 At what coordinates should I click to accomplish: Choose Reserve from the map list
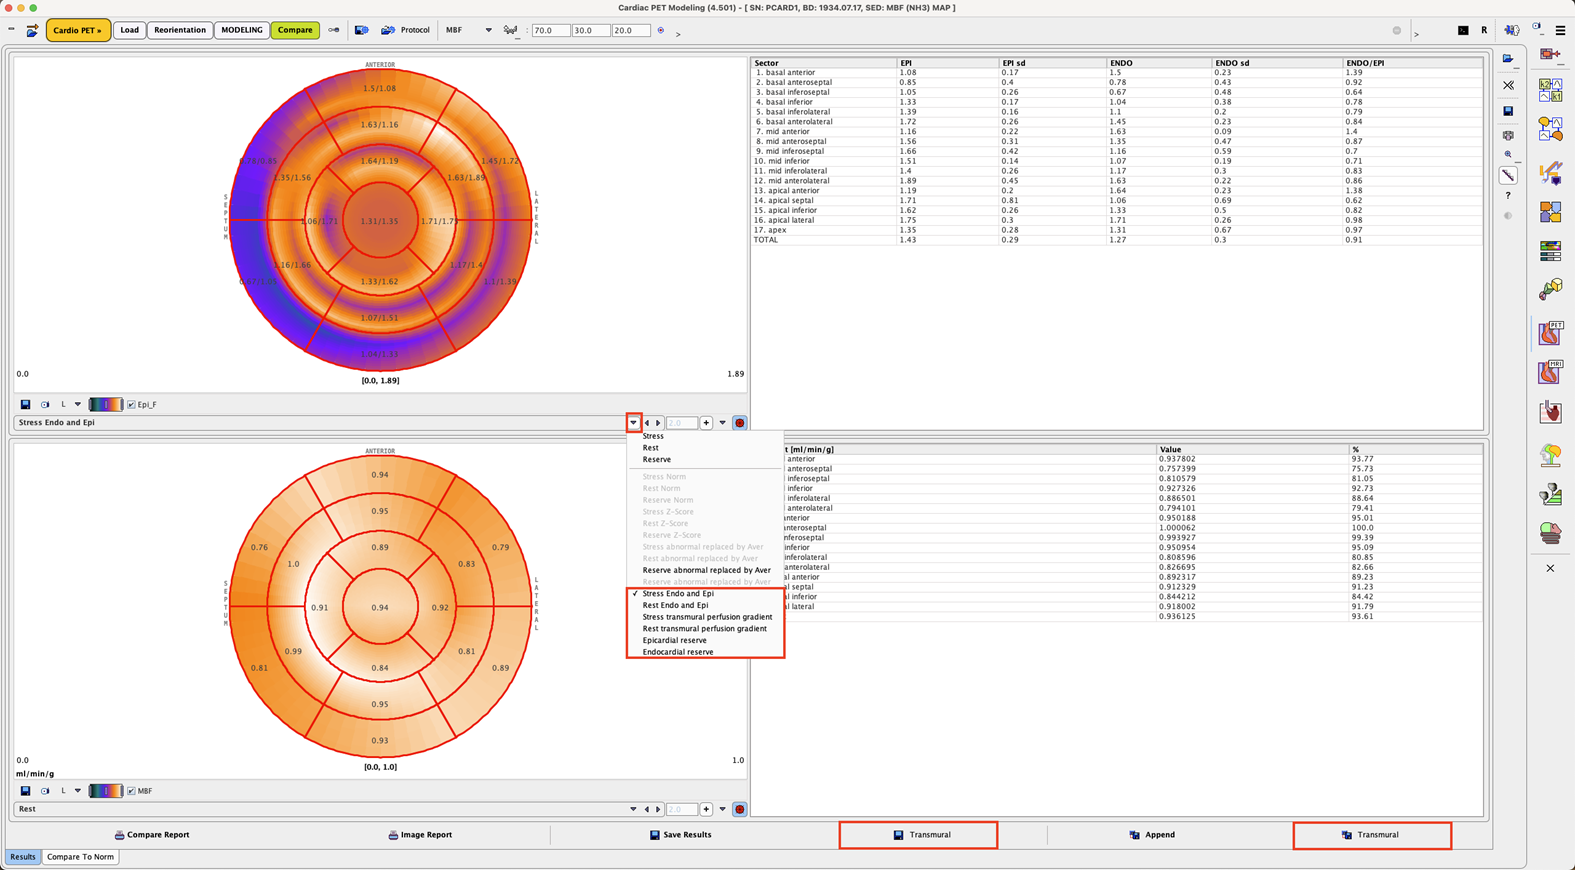tap(657, 460)
